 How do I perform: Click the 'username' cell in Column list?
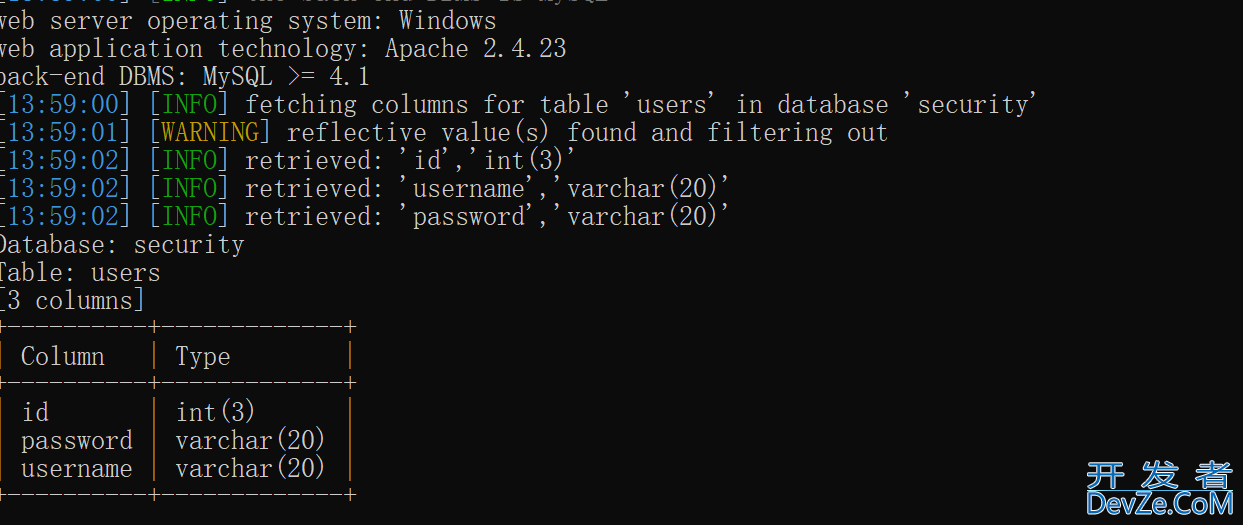[x=76, y=468]
